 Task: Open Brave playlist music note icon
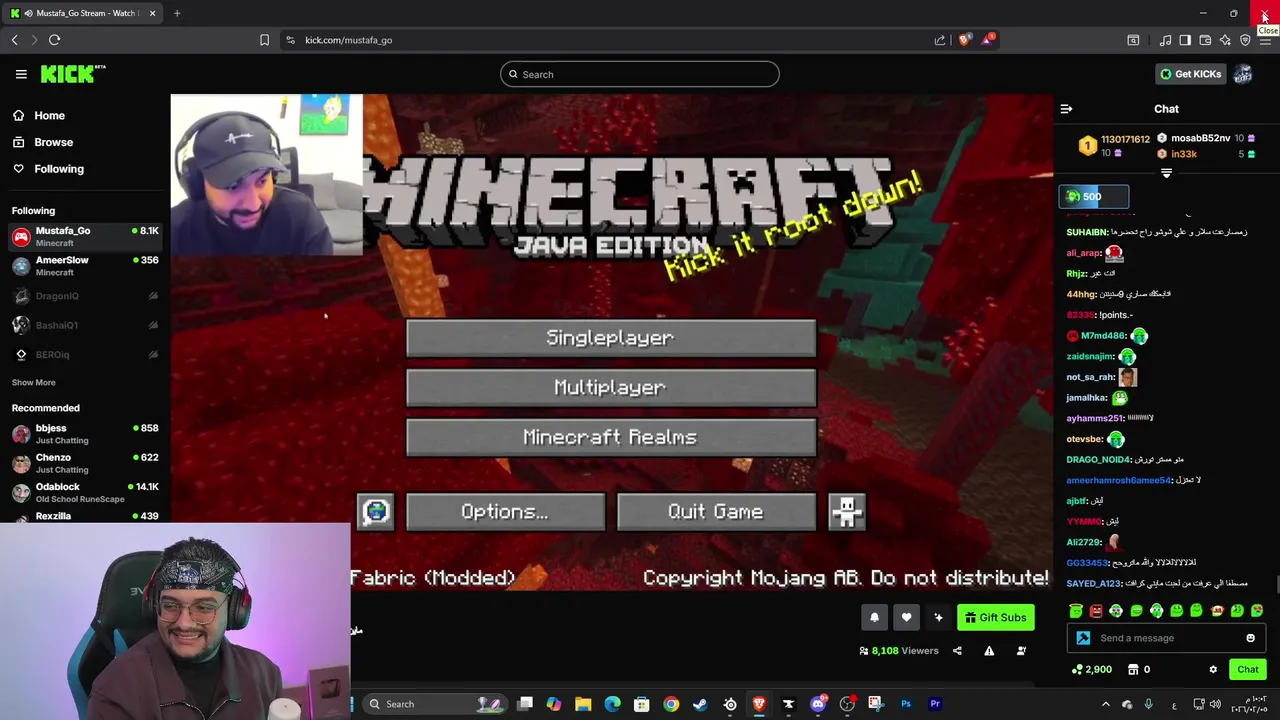pos(1165,40)
